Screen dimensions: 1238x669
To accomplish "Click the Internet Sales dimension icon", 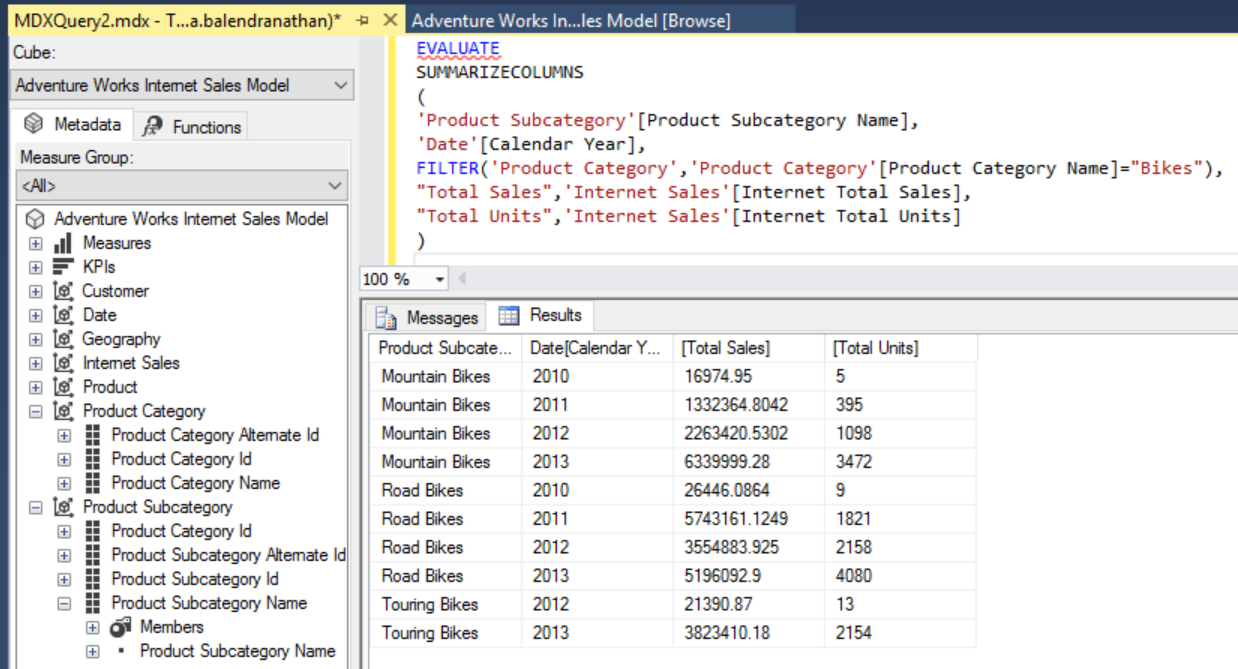I will pos(63,363).
